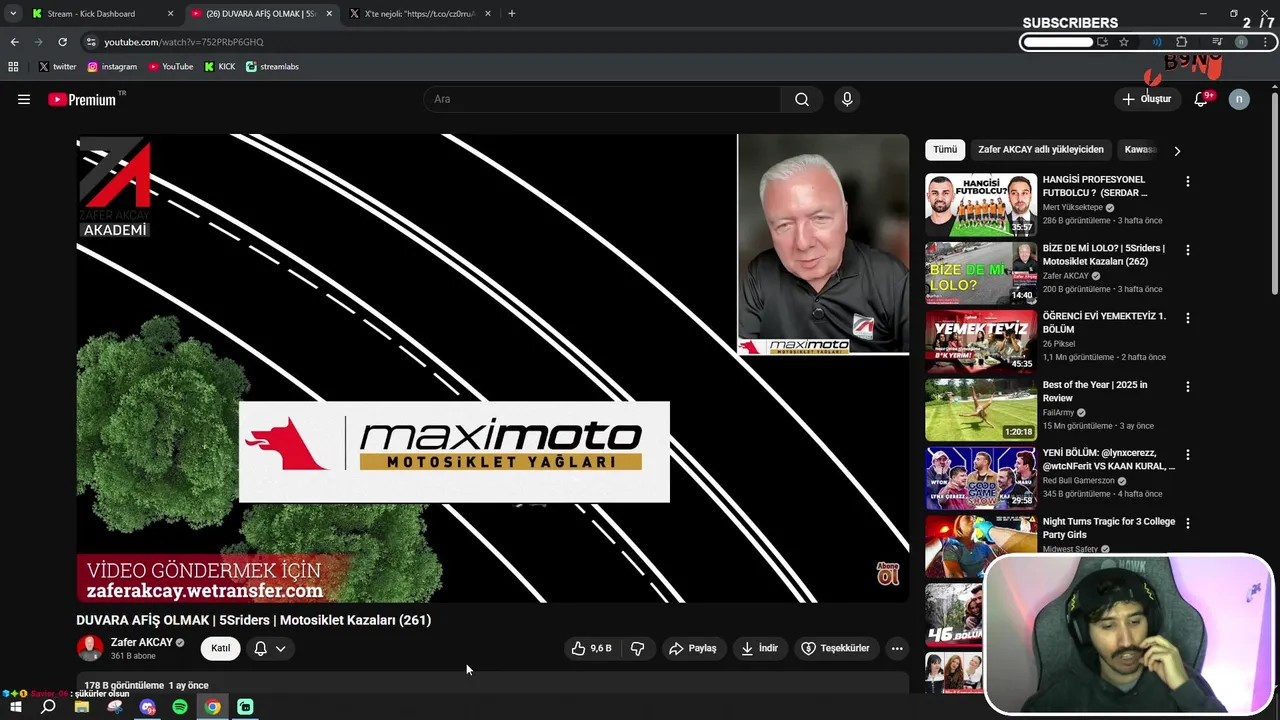Close the Stream - Kick Dashboard tab
This screenshot has height=720, width=1280.
click(170, 14)
